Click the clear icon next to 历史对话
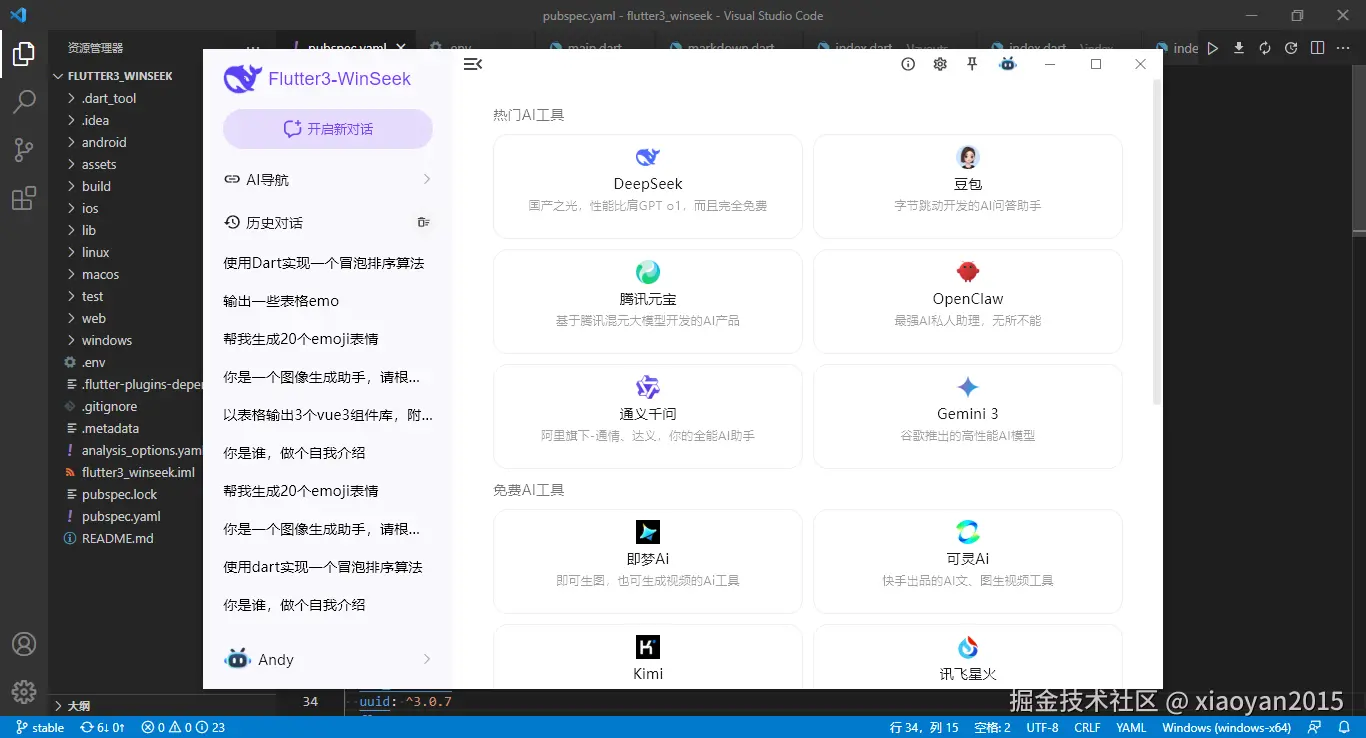 424,222
